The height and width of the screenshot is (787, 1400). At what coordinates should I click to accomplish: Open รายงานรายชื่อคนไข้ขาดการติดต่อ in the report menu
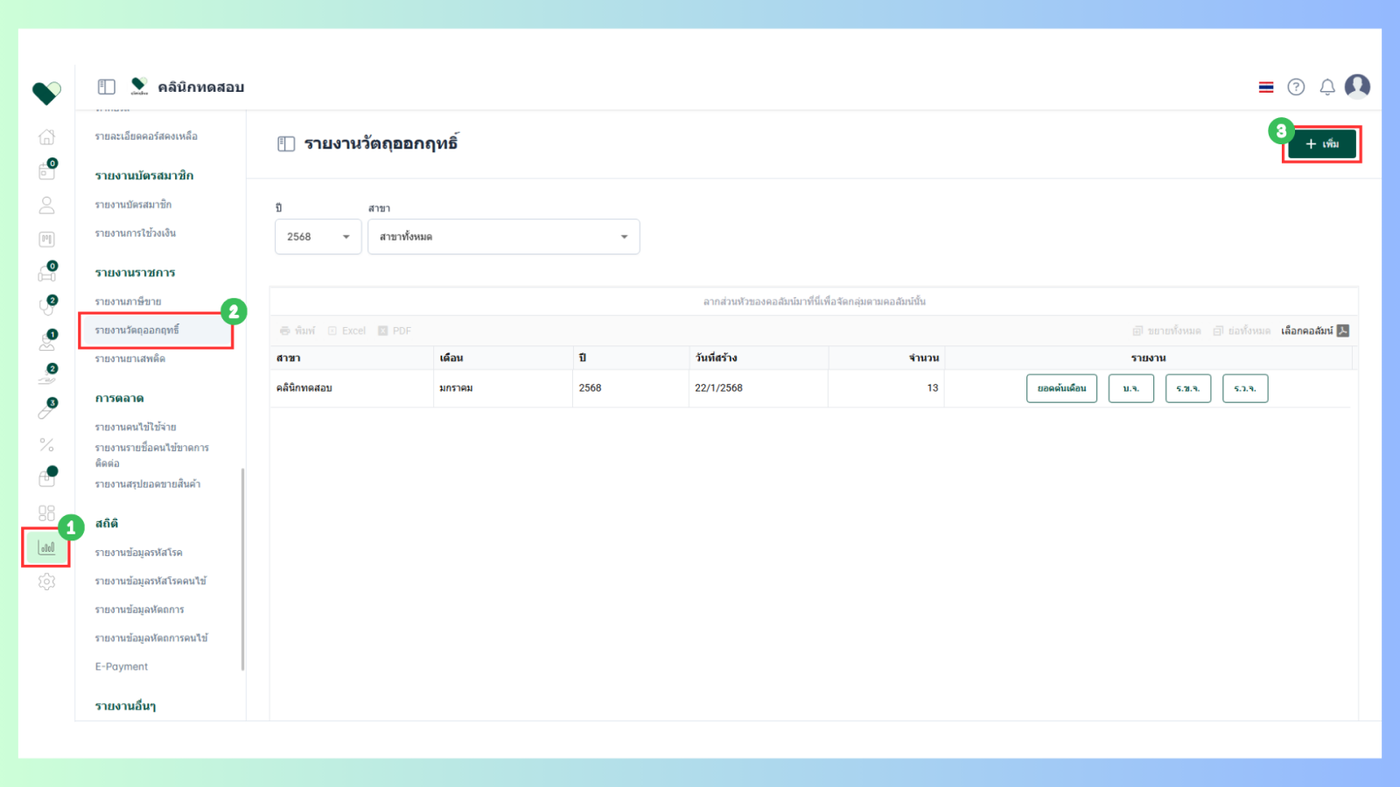[x=152, y=455]
